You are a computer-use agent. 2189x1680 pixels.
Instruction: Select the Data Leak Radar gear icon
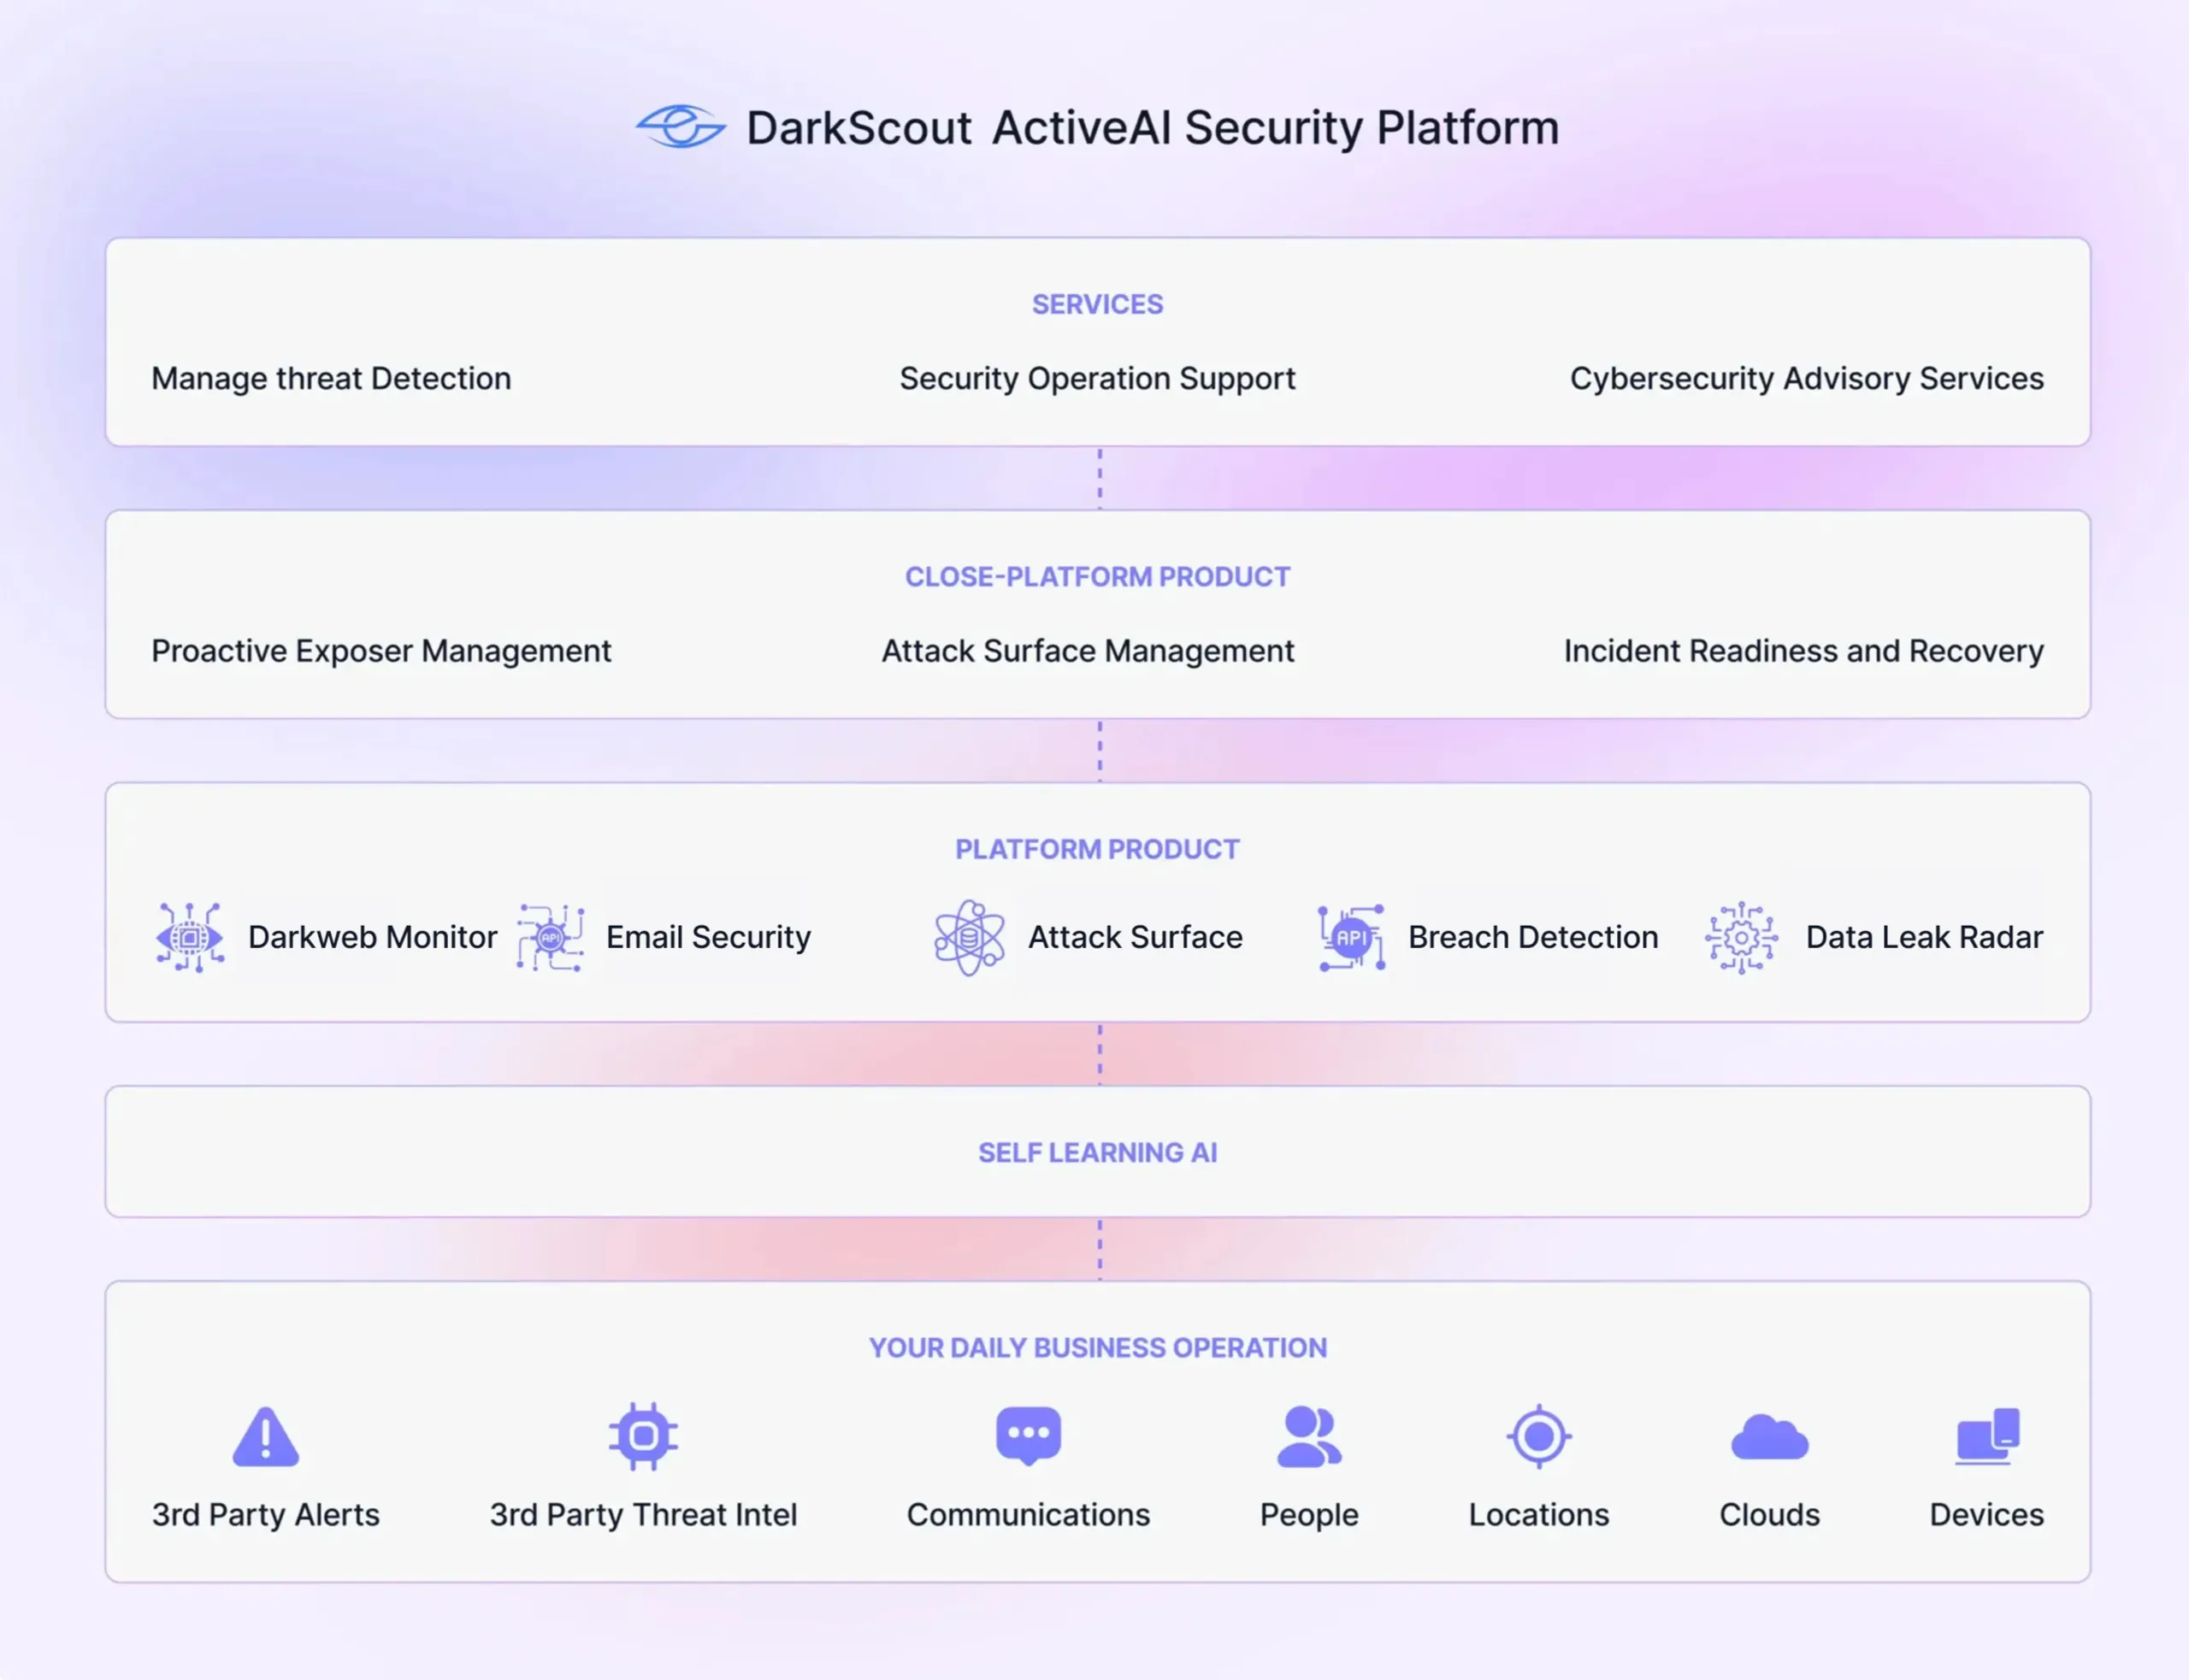1742,937
